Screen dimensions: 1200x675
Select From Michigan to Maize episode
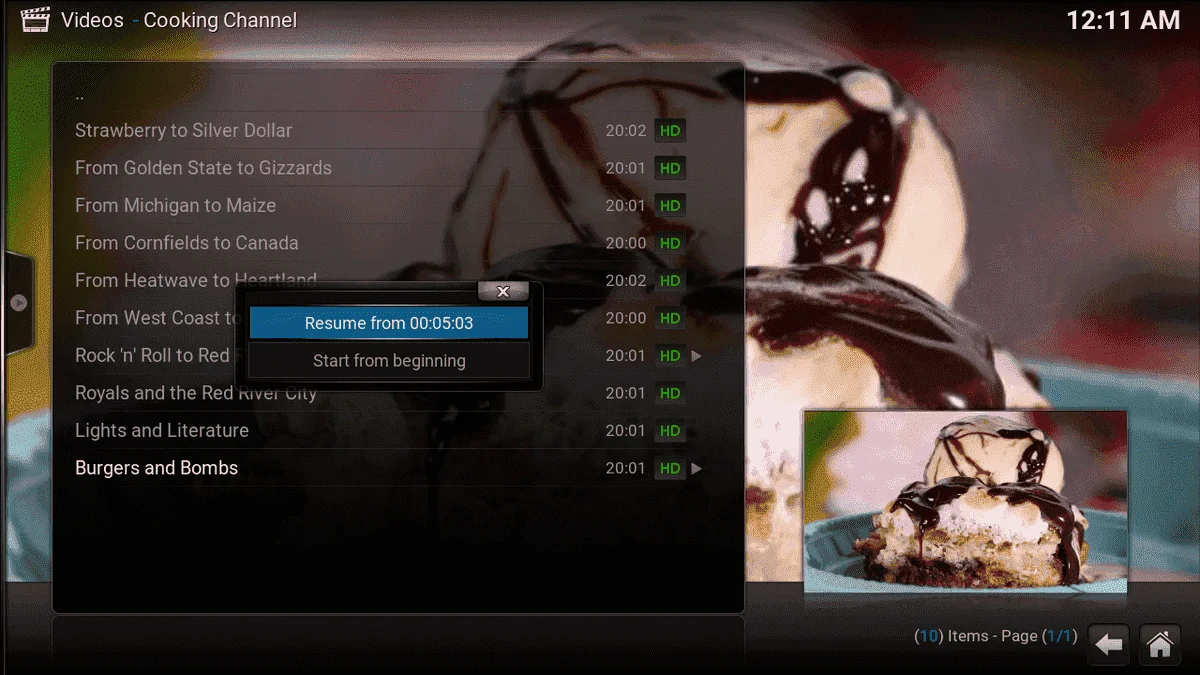(398, 205)
